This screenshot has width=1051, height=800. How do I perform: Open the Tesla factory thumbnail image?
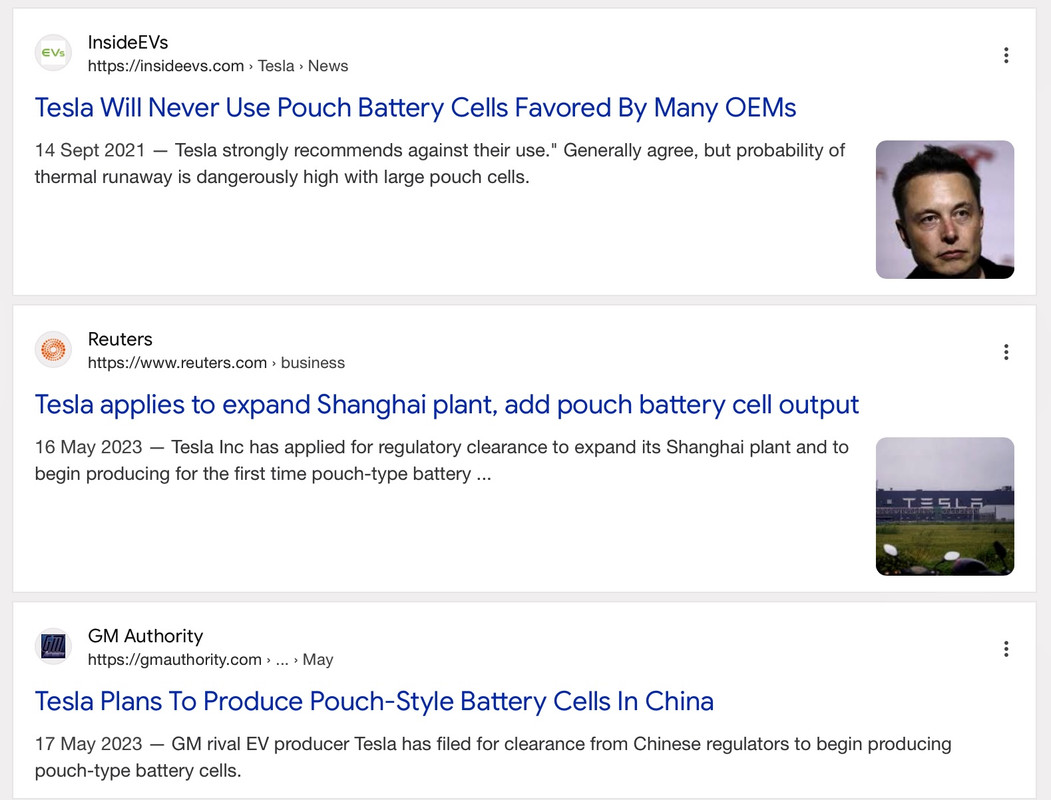[x=944, y=507]
